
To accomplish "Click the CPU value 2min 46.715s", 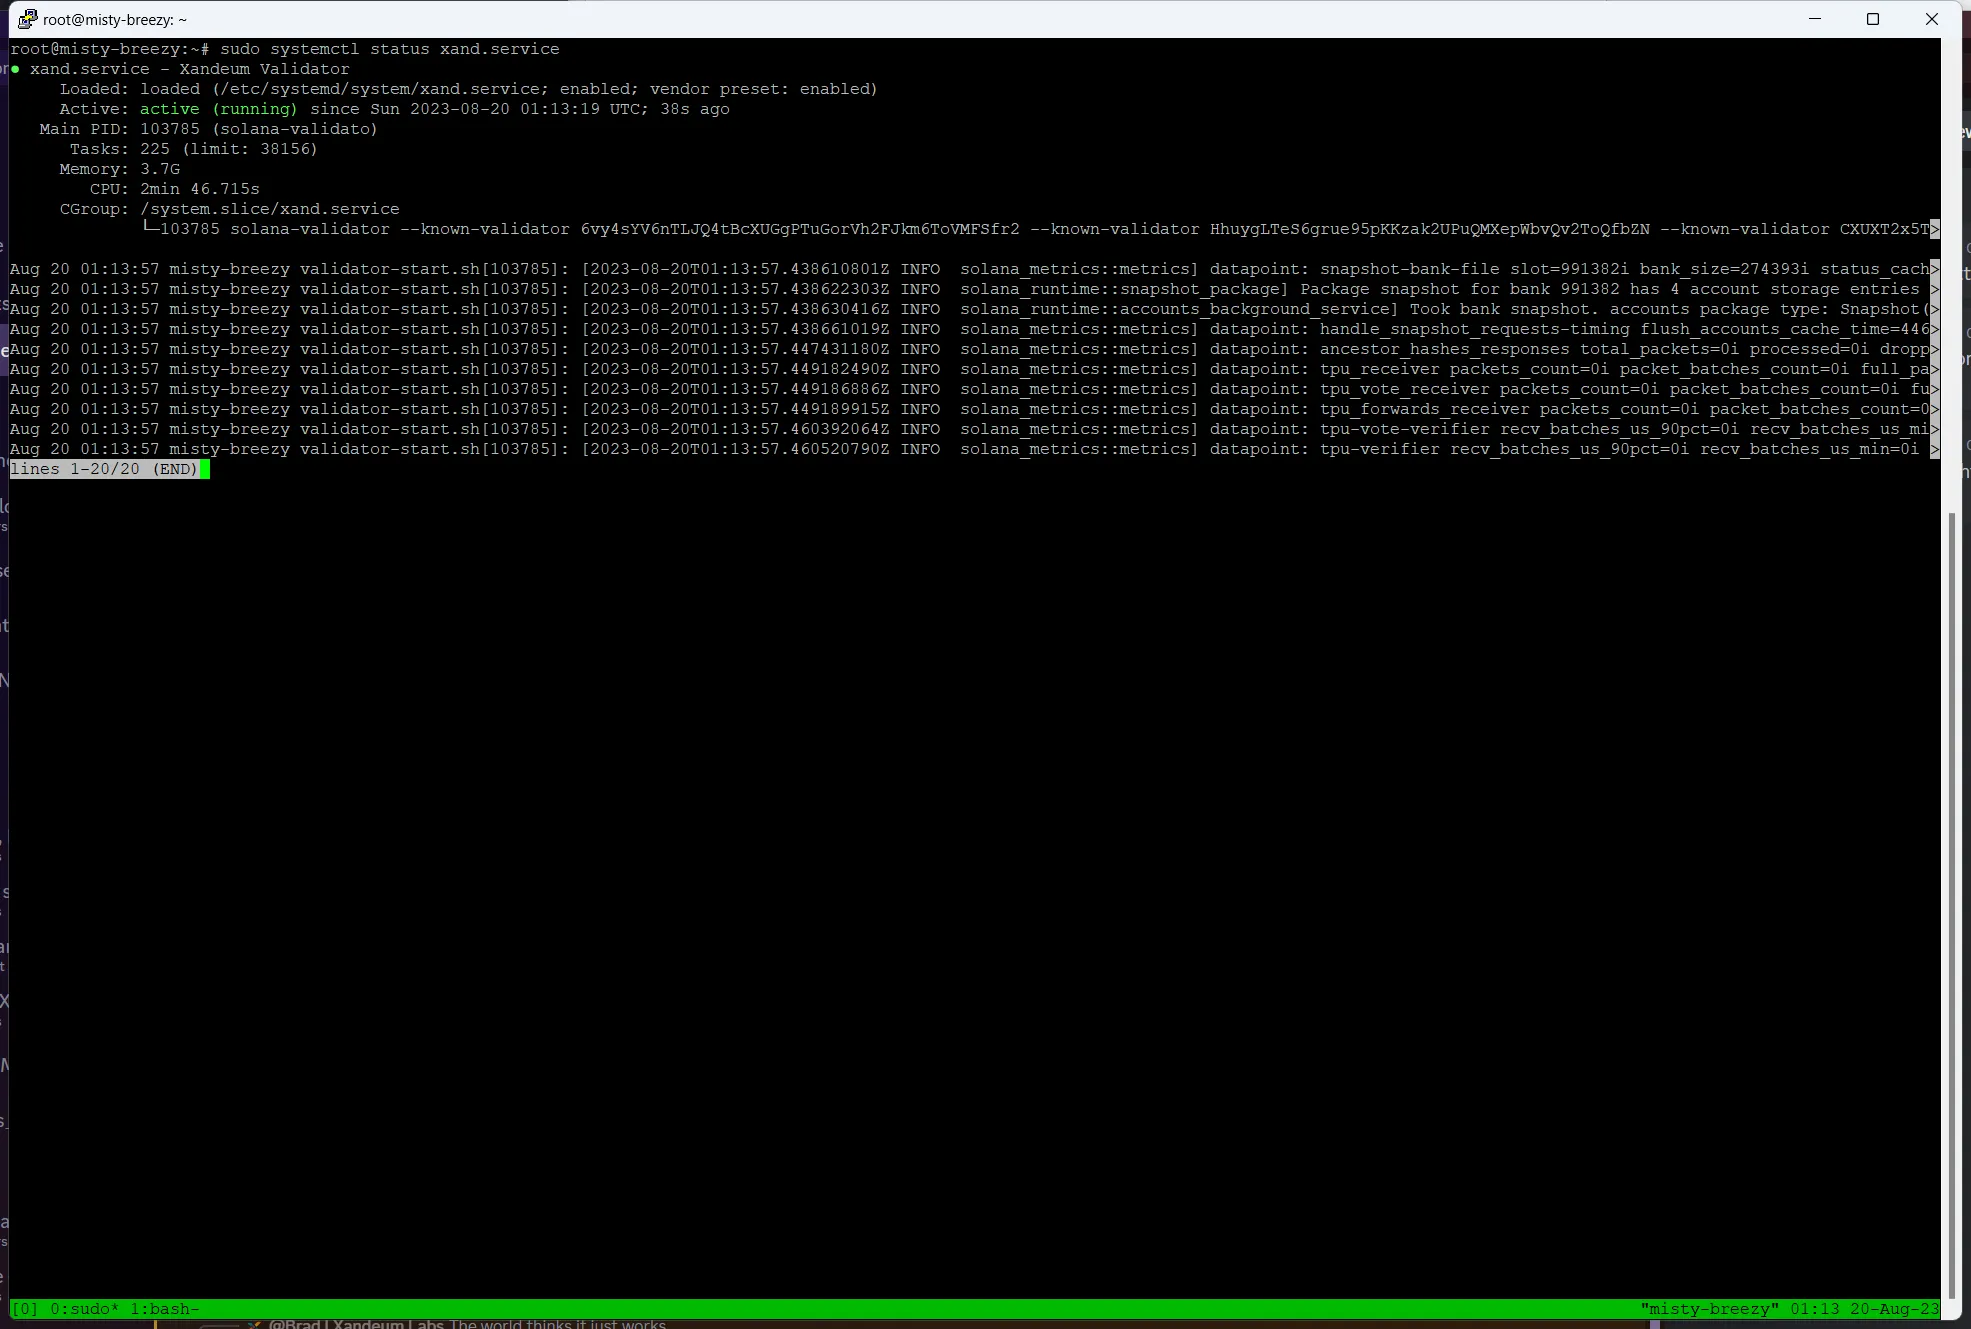I will [x=200, y=189].
